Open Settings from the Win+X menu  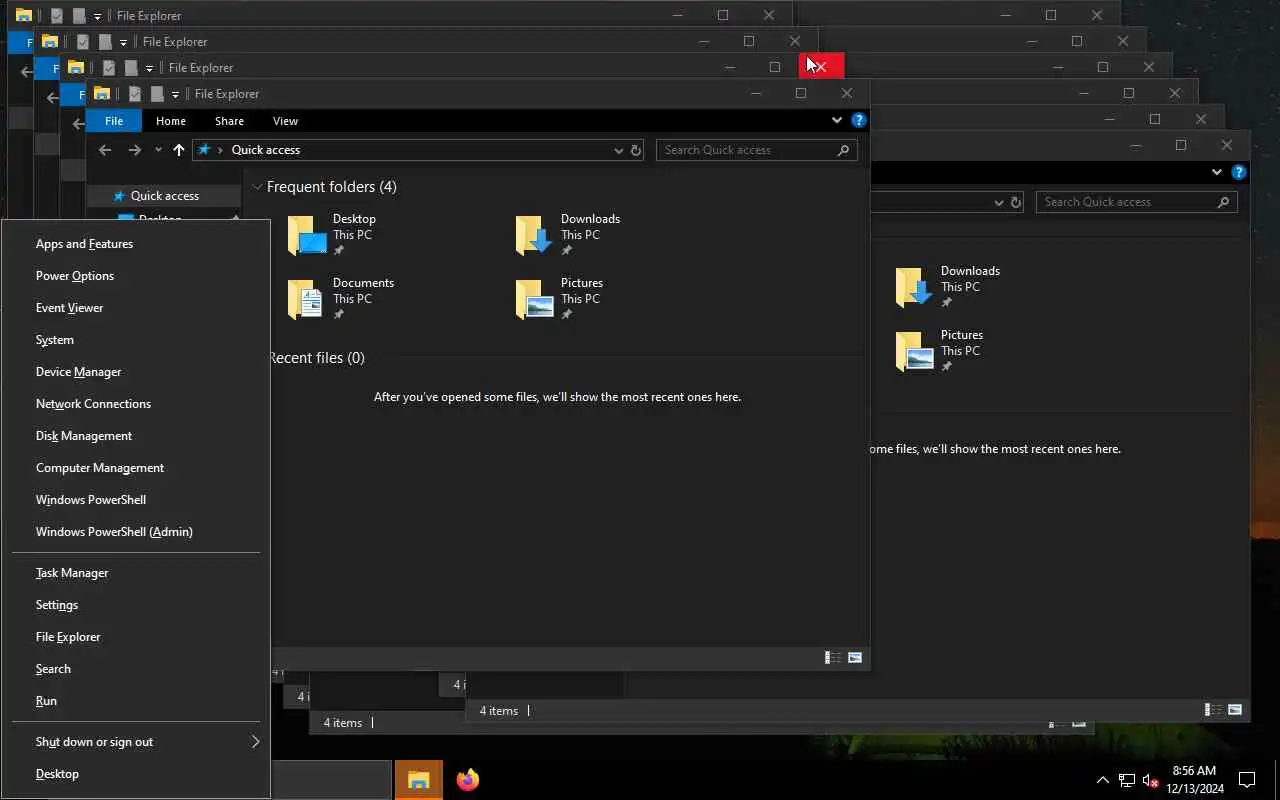click(136, 605)
